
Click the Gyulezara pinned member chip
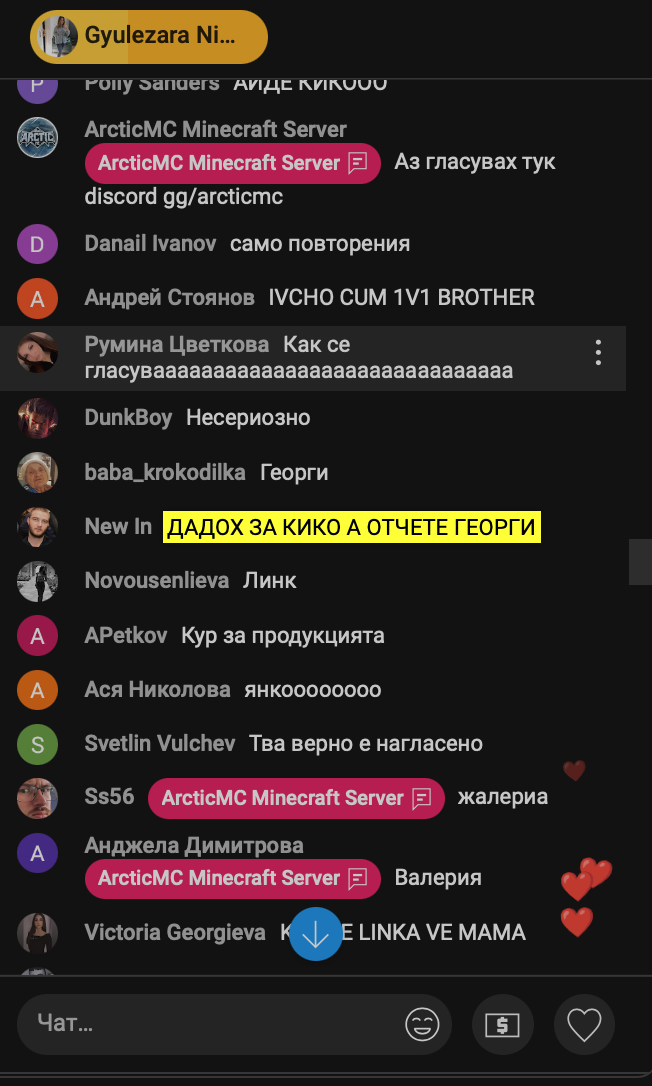tap(149, 37)
